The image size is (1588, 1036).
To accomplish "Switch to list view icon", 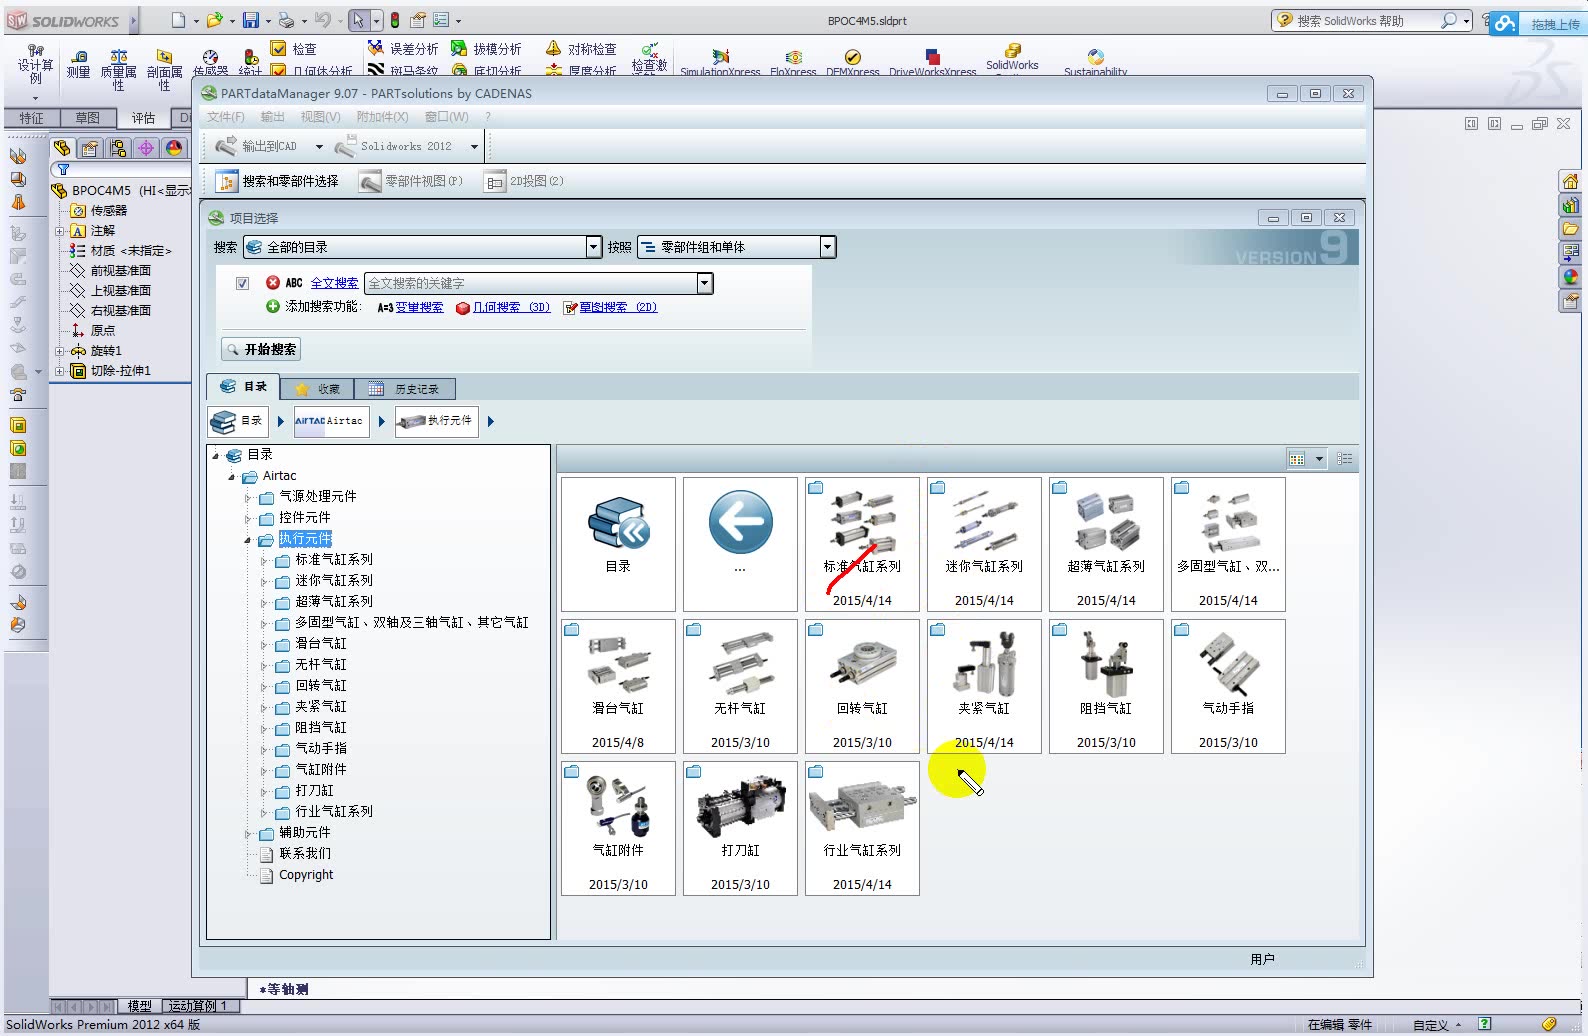I will pos(1345,459).
